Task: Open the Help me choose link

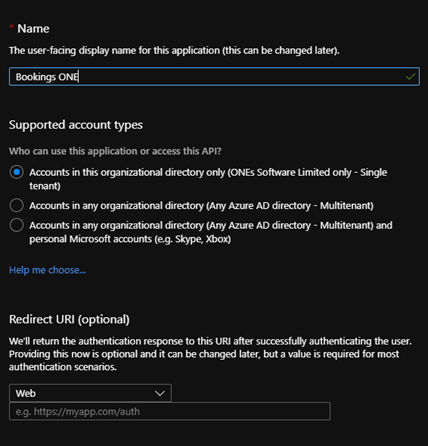Action: pos(47,270)
